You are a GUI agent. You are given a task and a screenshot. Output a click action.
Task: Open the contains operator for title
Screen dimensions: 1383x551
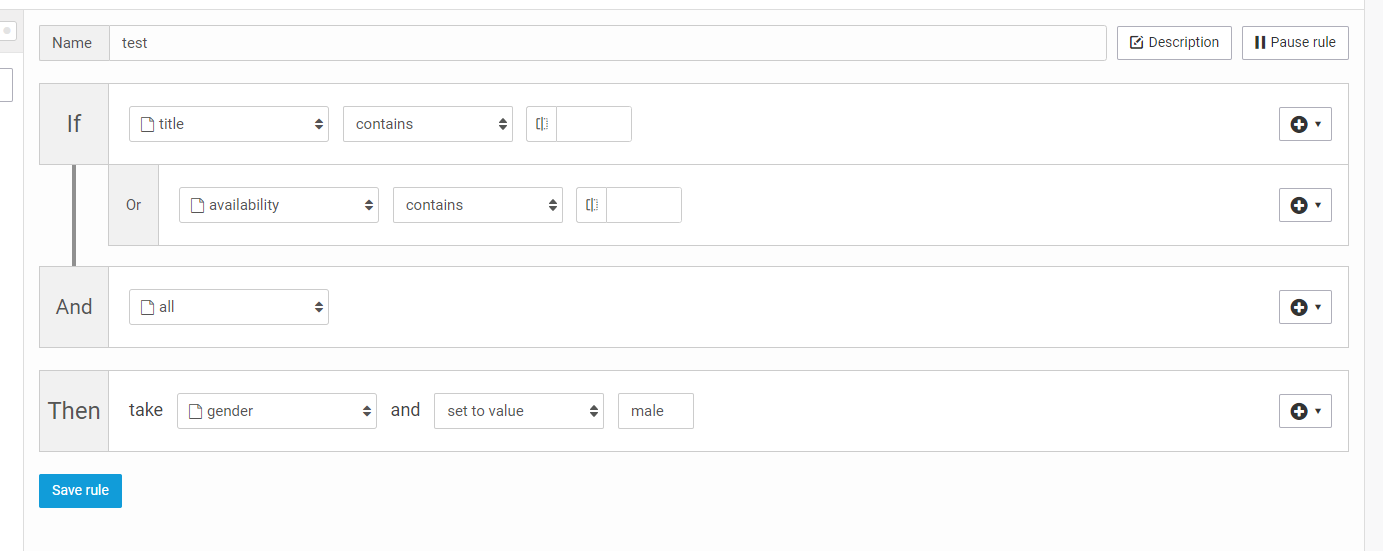click(x=428, y=124)
